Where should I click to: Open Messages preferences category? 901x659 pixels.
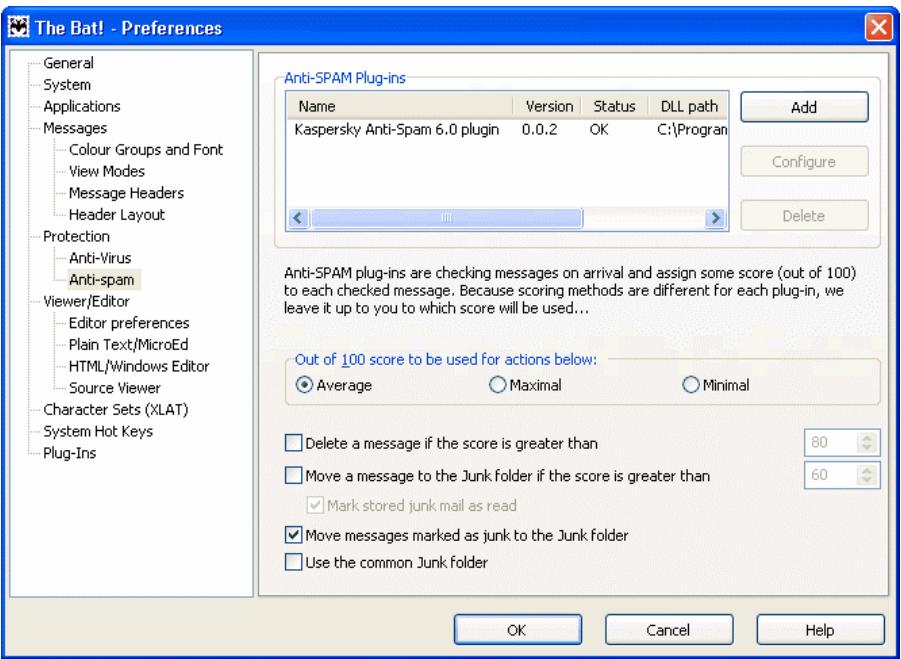click(75, 128)
